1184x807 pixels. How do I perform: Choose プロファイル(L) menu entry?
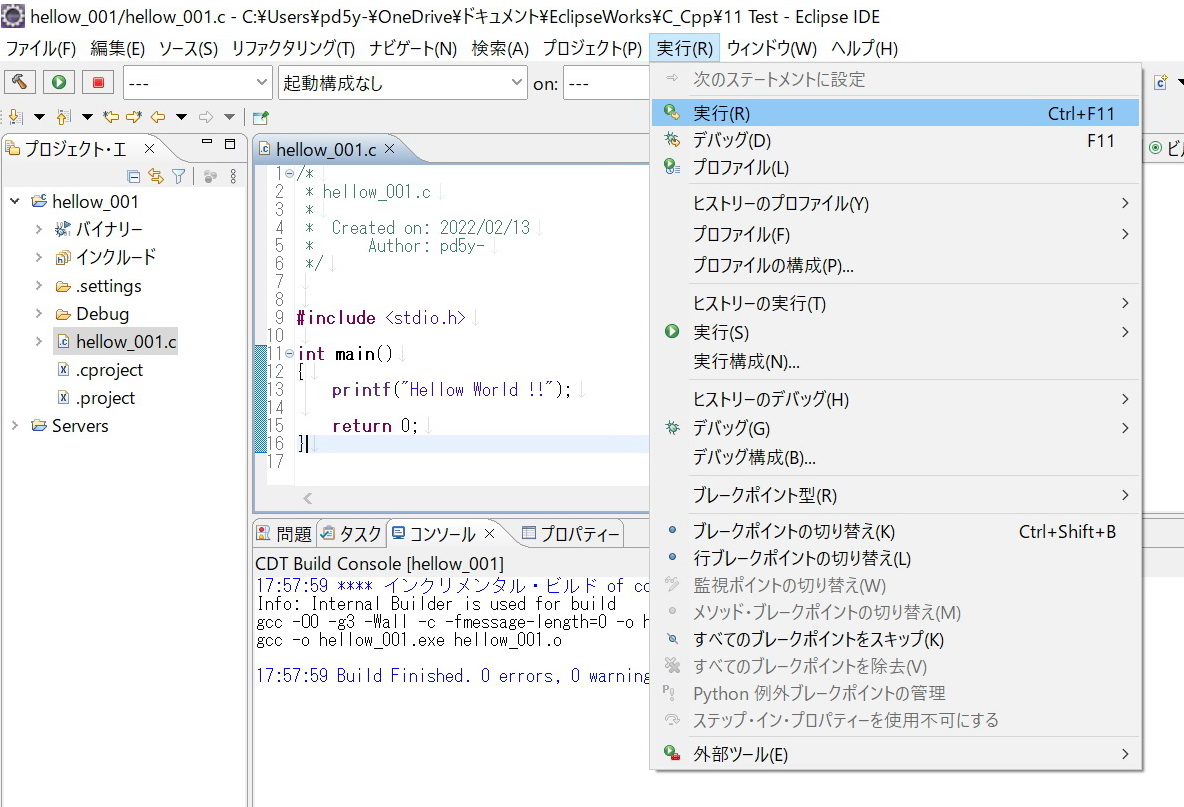click(x=896, y=168)
